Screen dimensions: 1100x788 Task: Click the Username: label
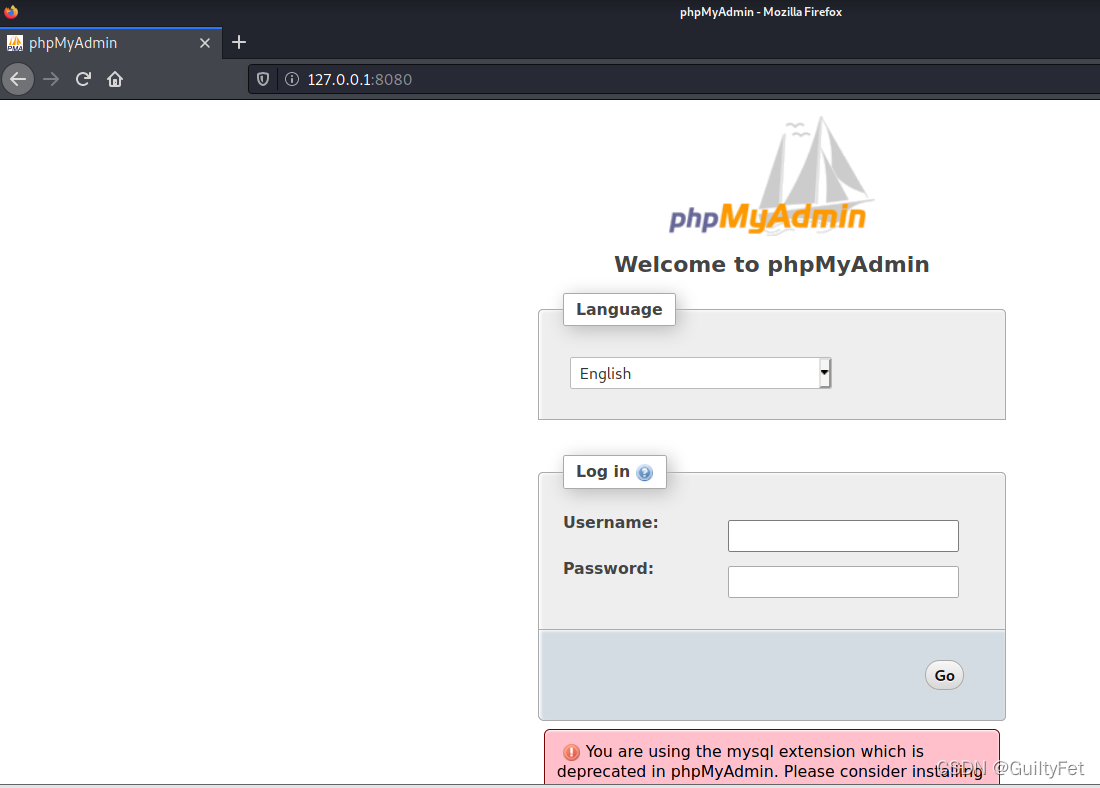pyautogui.click(x=610, y=522)
